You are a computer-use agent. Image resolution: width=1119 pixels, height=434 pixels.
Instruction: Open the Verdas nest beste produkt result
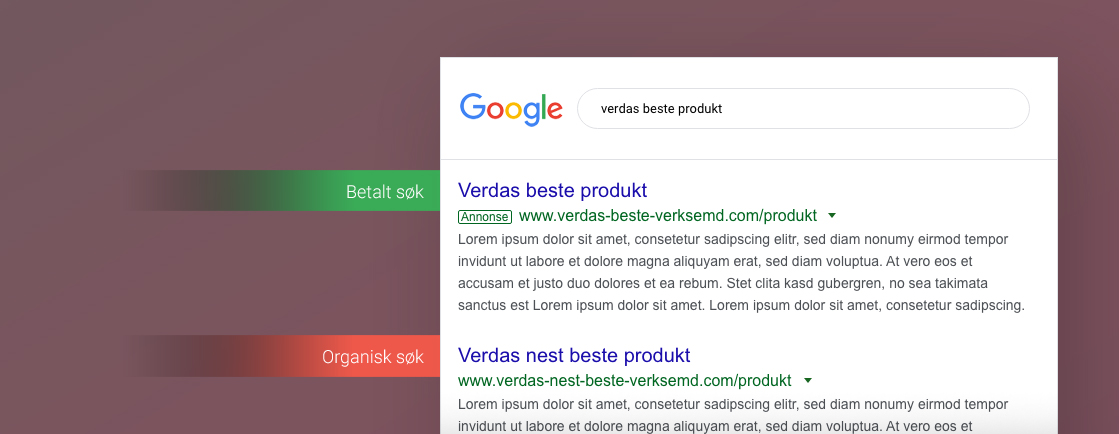(574, 355)
